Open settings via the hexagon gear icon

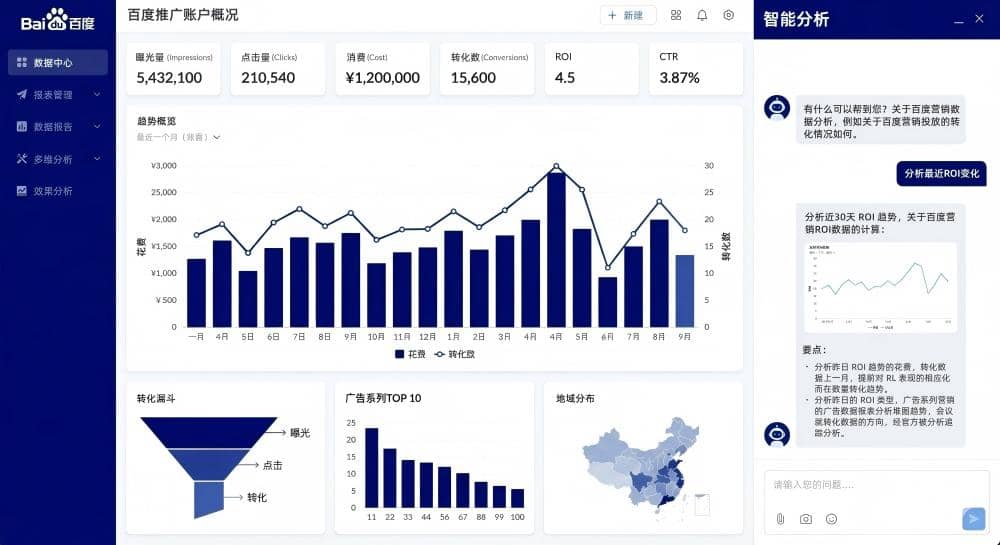coord(728,15)
